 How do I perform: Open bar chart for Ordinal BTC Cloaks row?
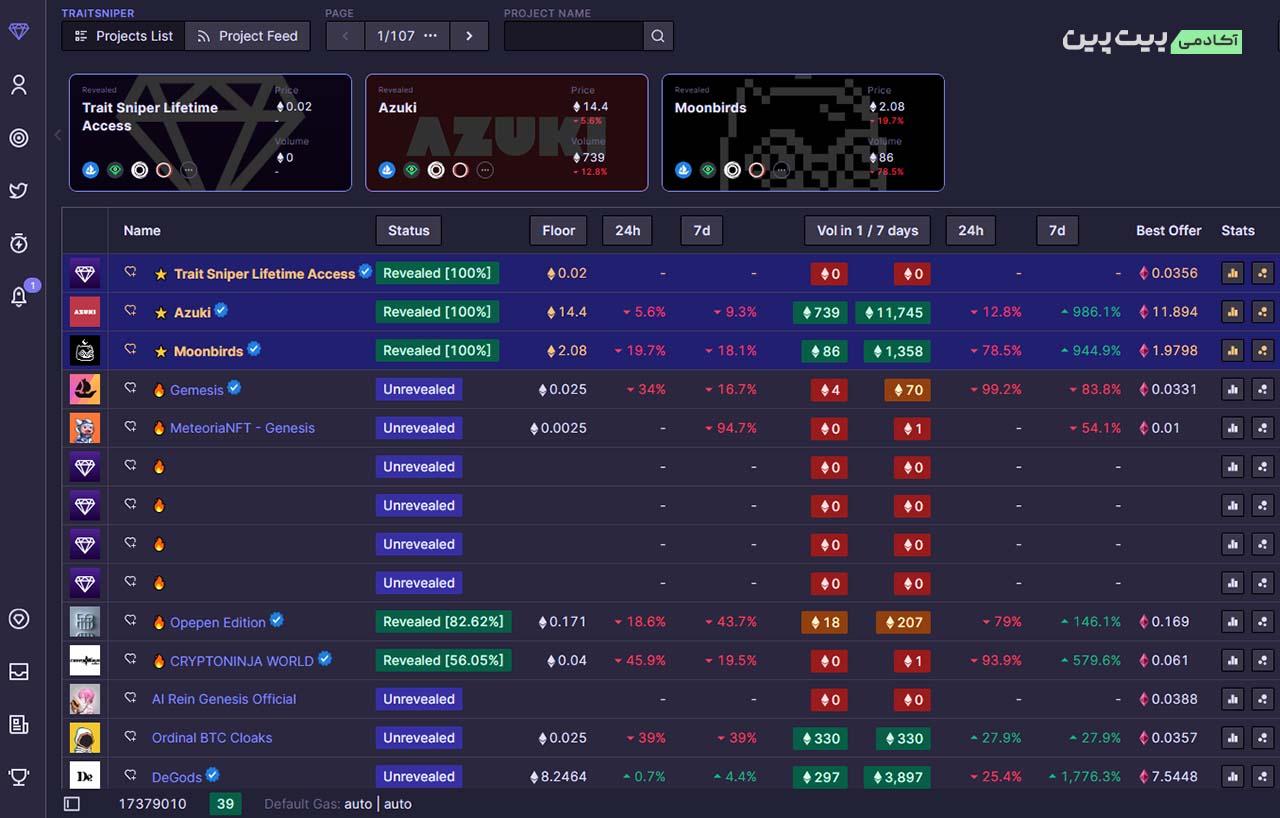click(1232, 738)
